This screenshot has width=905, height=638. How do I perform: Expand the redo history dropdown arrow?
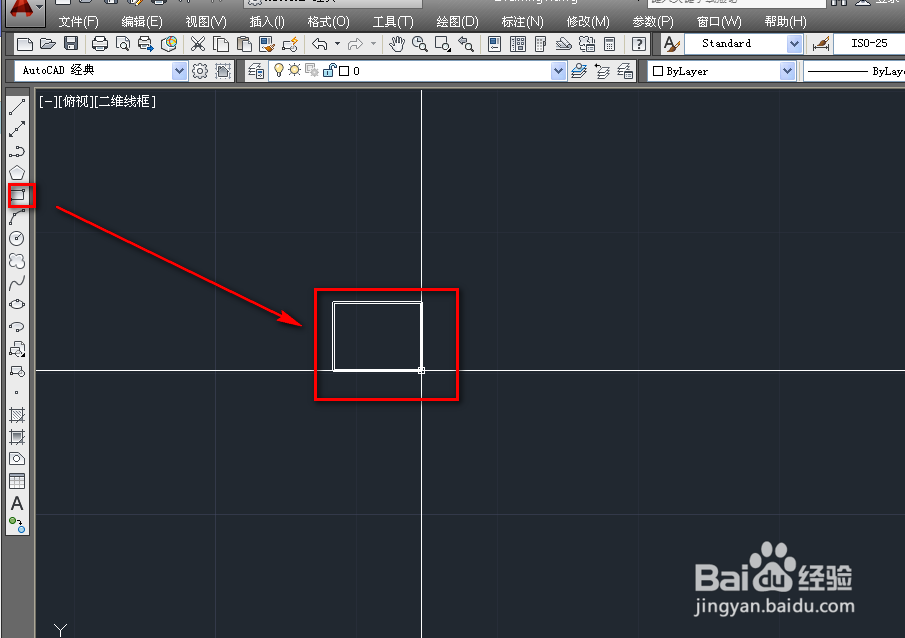(x=373, y=44)
